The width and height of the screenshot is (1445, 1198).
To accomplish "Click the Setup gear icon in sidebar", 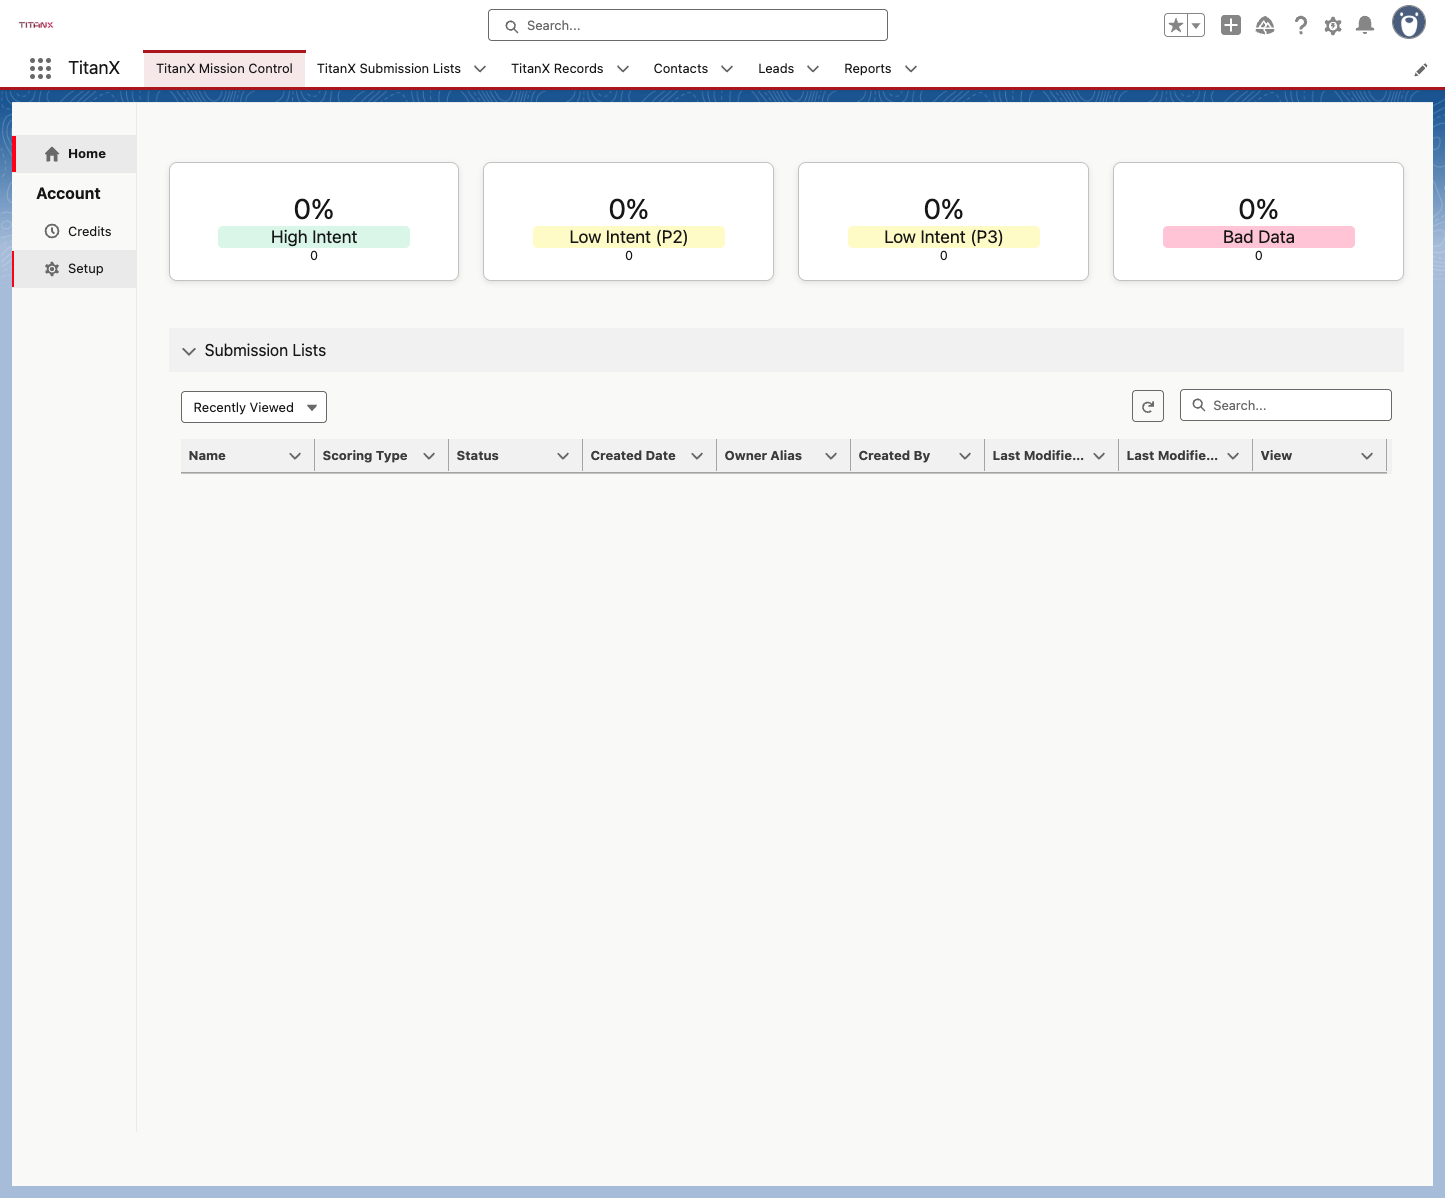I will [52, 269].
